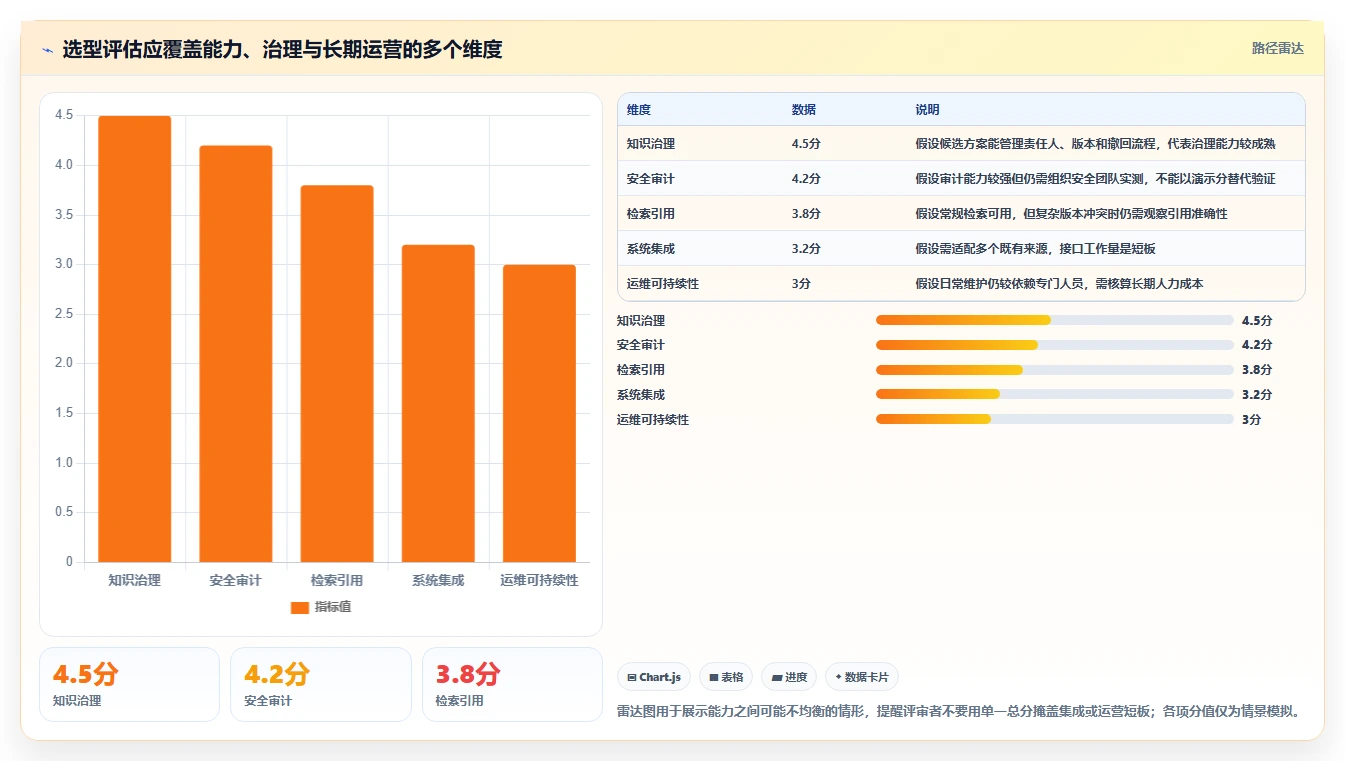Click the lightning icon beside the slide title
The image size is (1345, 761).
pos(47,49)
